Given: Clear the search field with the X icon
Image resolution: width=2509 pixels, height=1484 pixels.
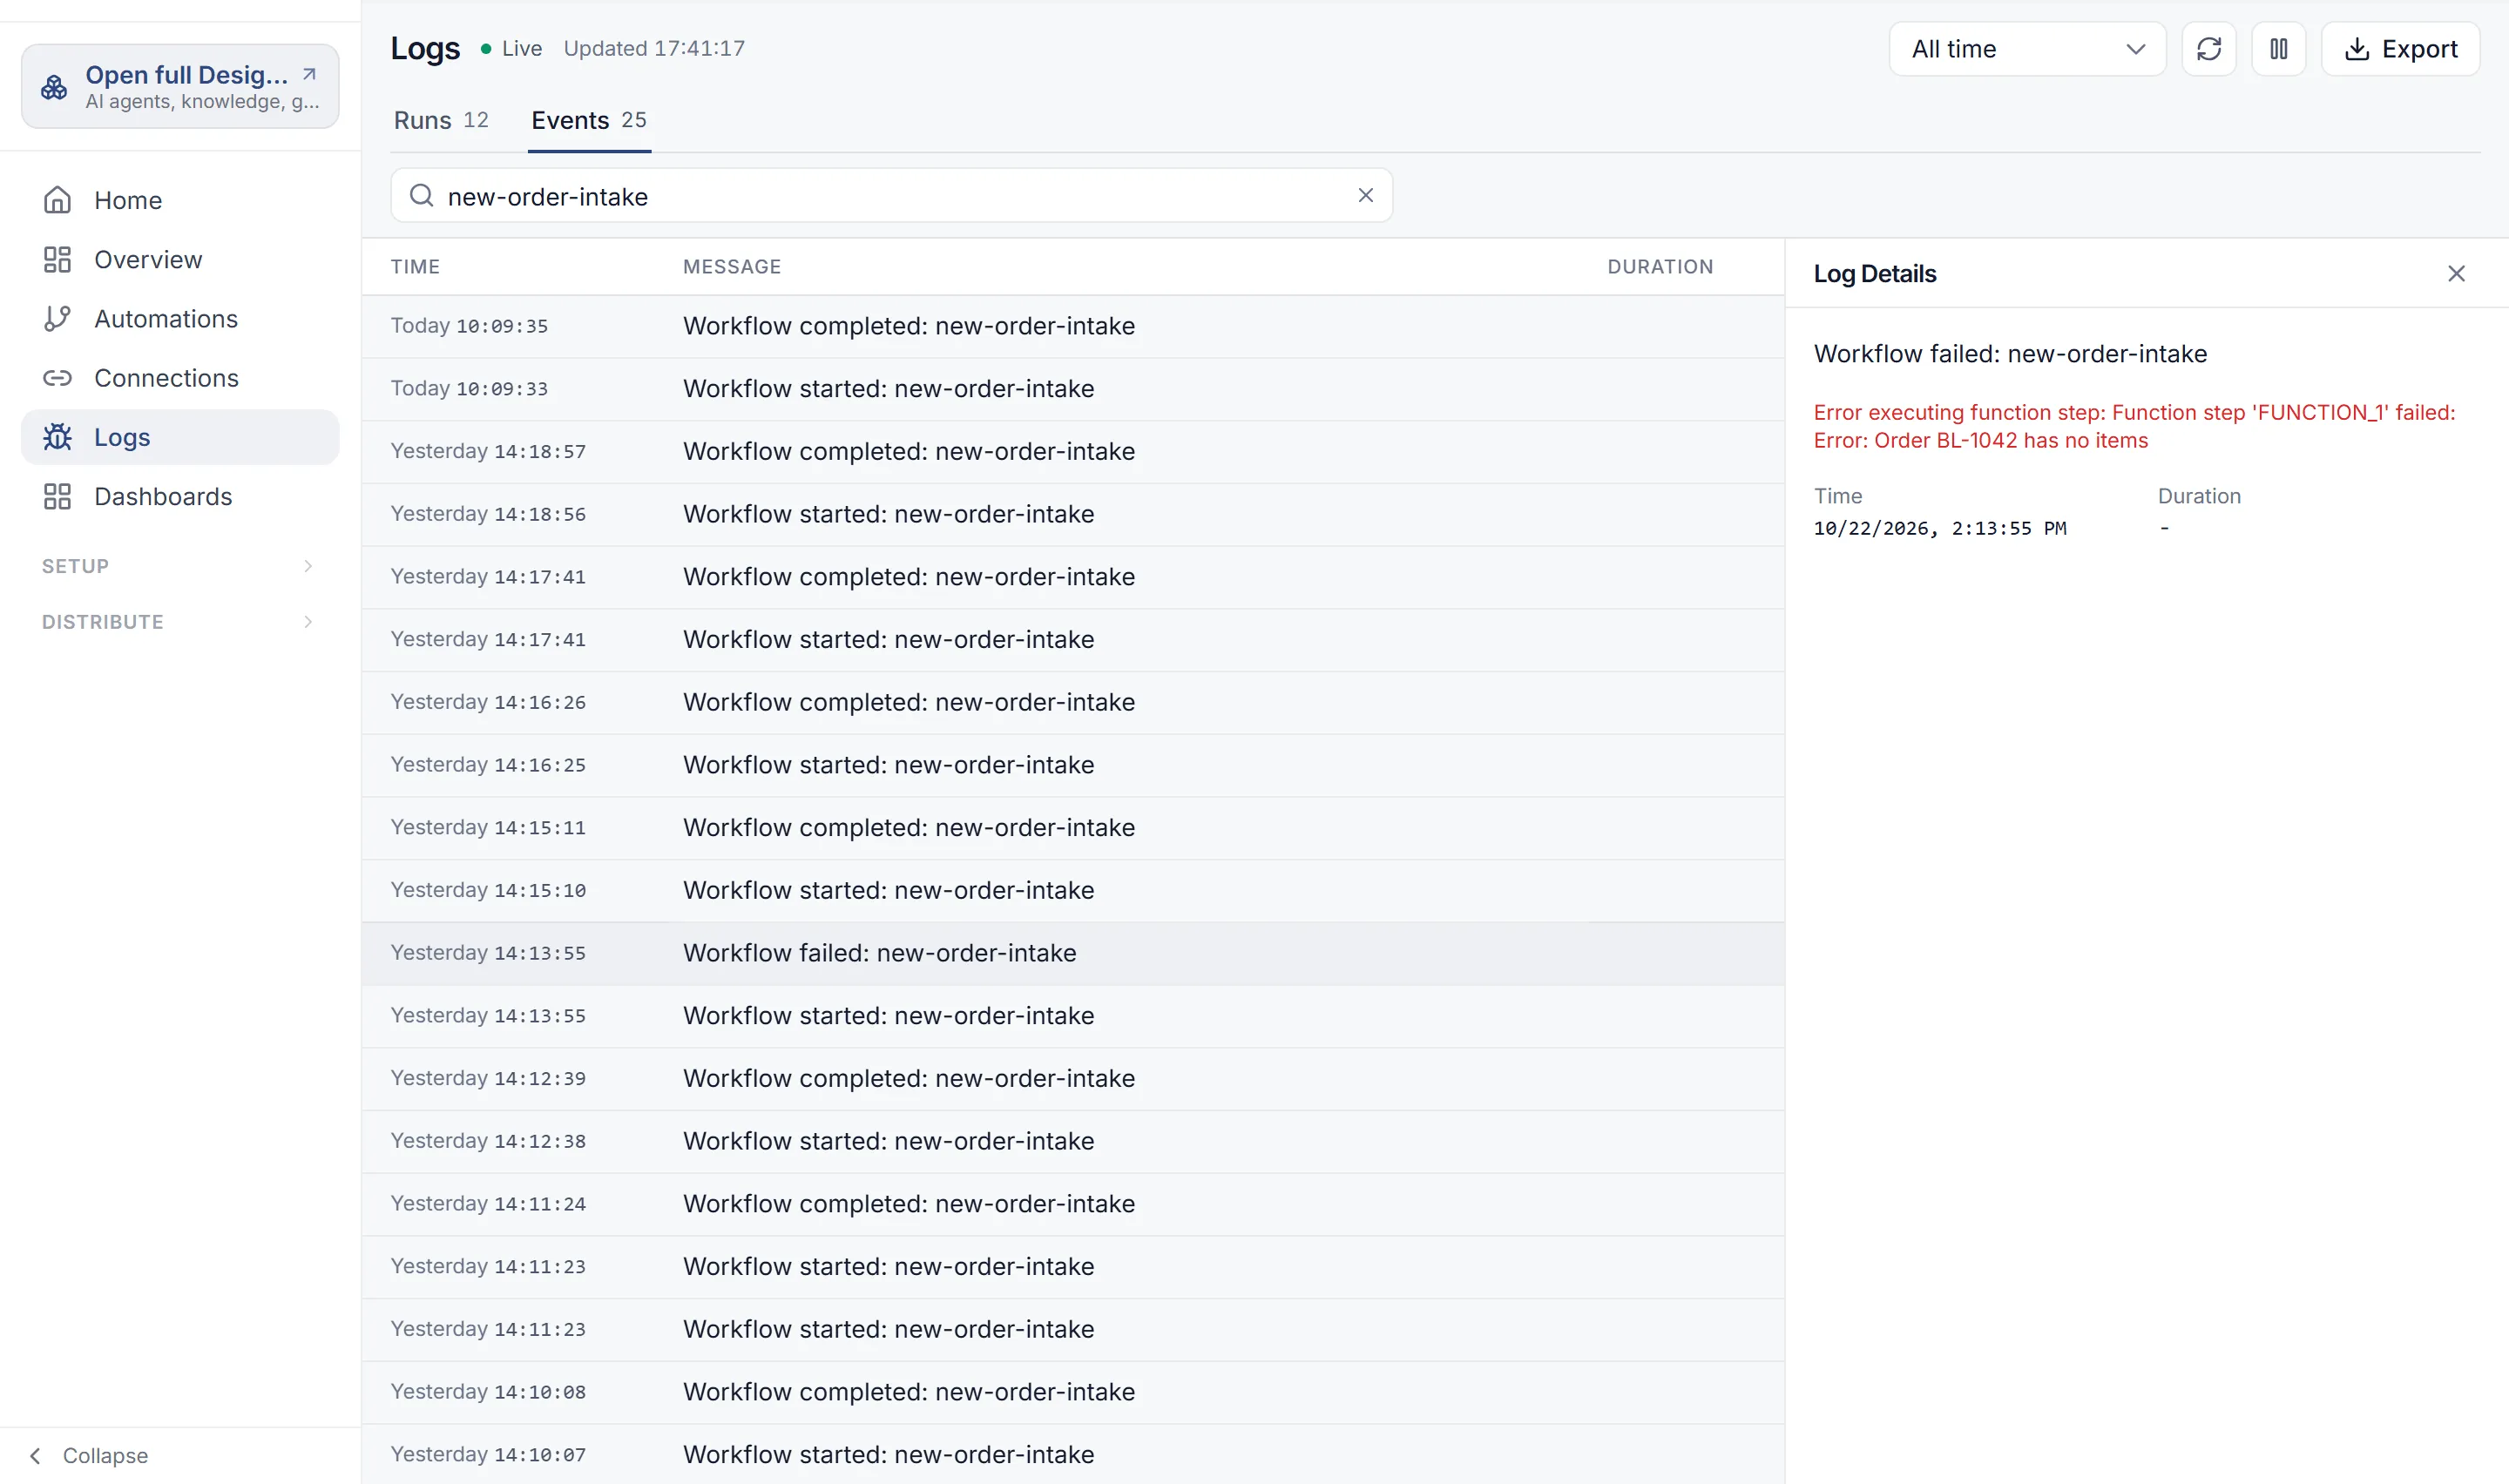Looking at the screenshot, I should 1365,195.
